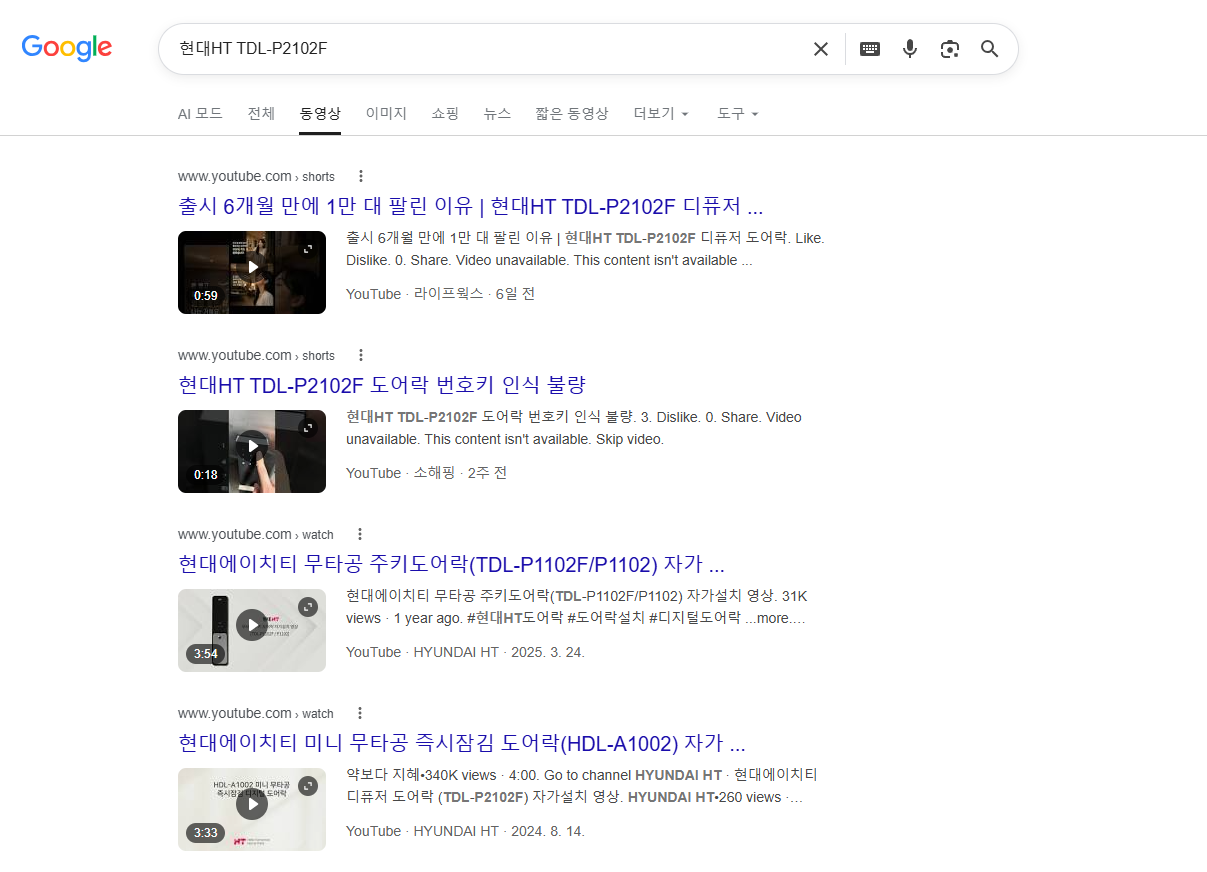
Task: Open the 미니 무타공 즉시잠김 도어락(HDL-A1002) result
Action: click(462, 744)
